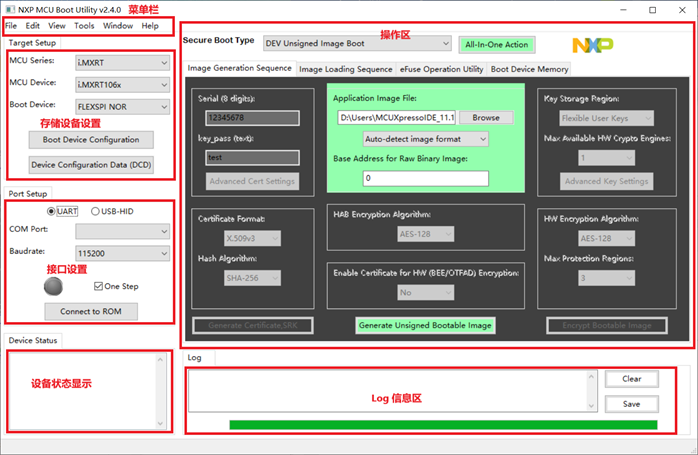Click the round connection status LED indicator
This screenshot has height=455, width=698.
(x=53, y=286)
